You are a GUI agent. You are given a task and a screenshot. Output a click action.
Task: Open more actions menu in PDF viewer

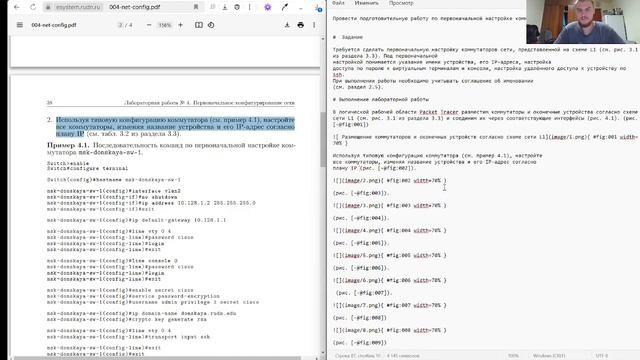[314, 25]
